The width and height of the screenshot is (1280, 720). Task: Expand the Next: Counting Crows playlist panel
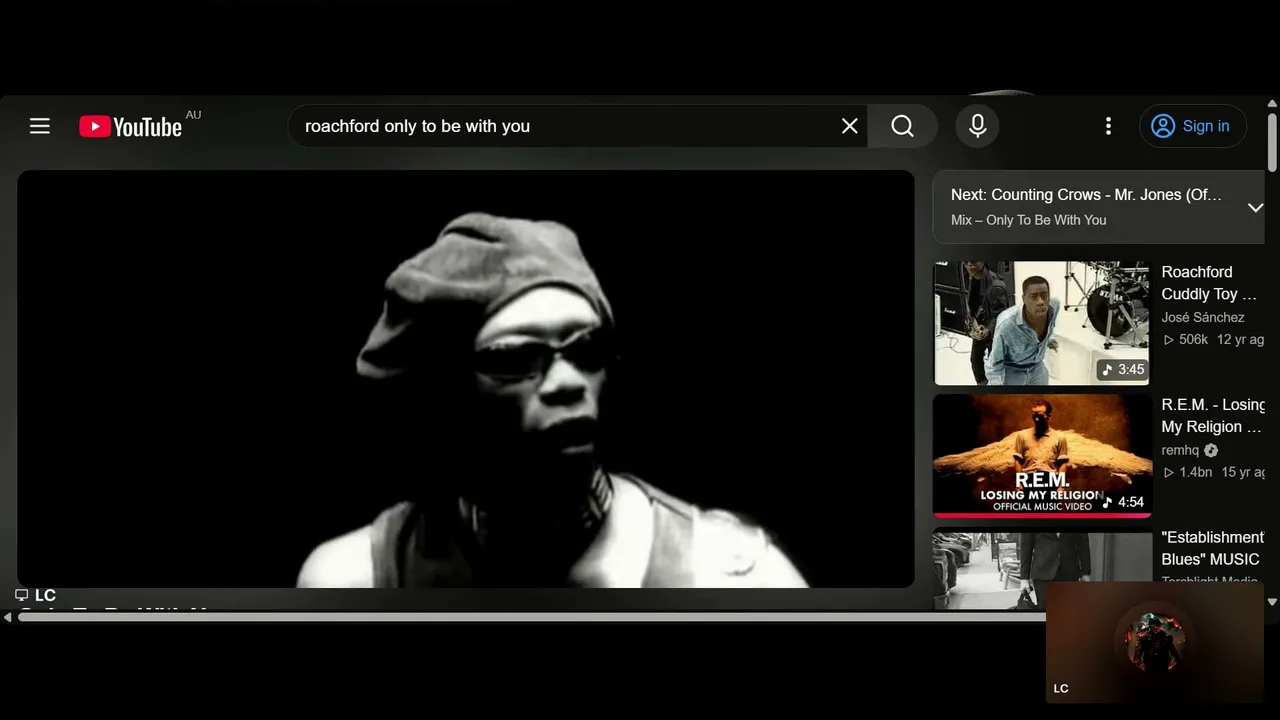[1255, 207]
